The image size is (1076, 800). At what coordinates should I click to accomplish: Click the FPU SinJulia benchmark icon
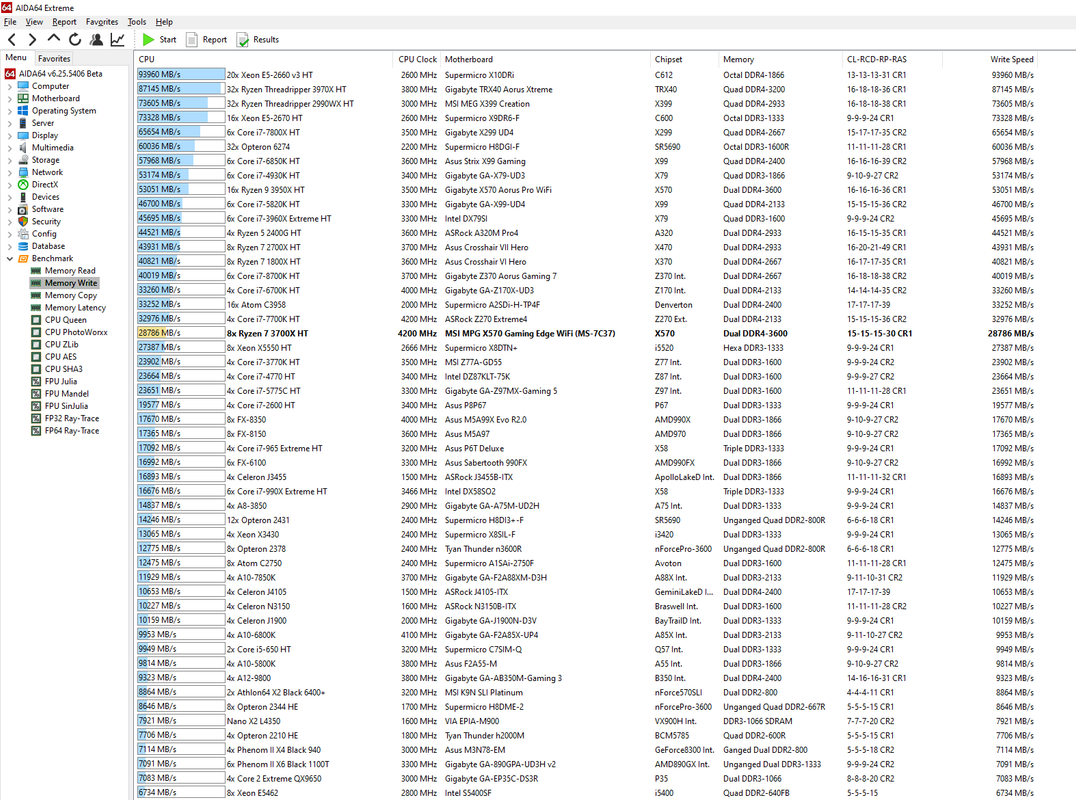[36, 407]
